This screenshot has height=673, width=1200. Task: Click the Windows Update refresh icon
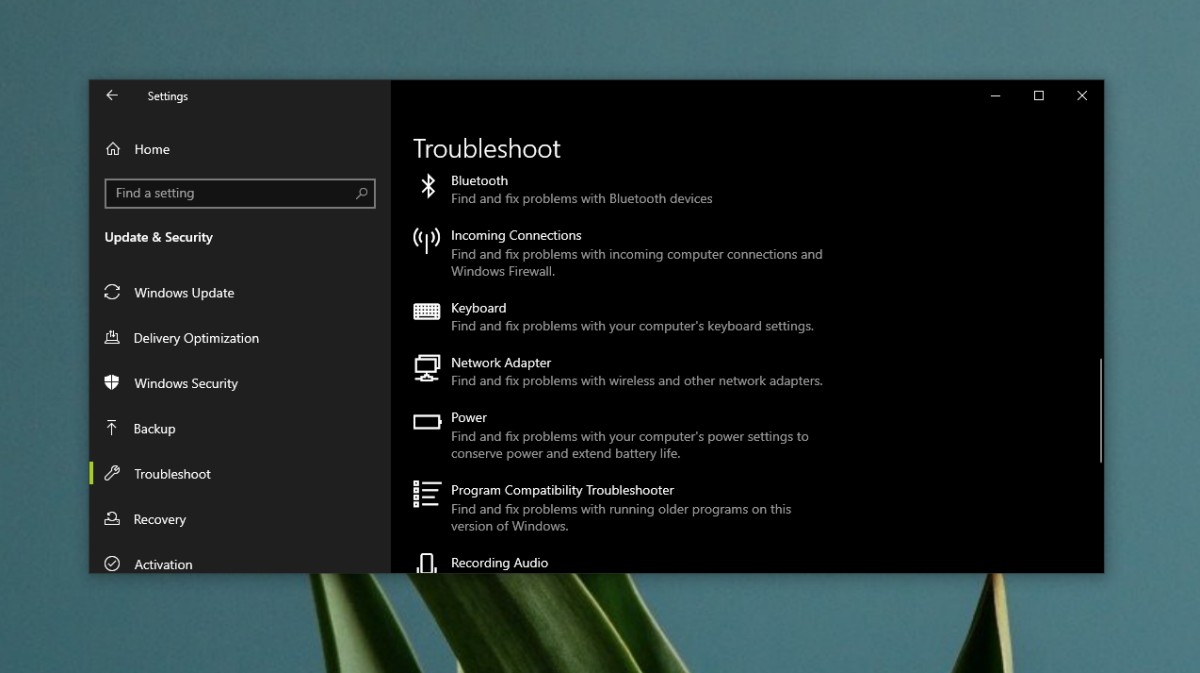coord(112,293)
